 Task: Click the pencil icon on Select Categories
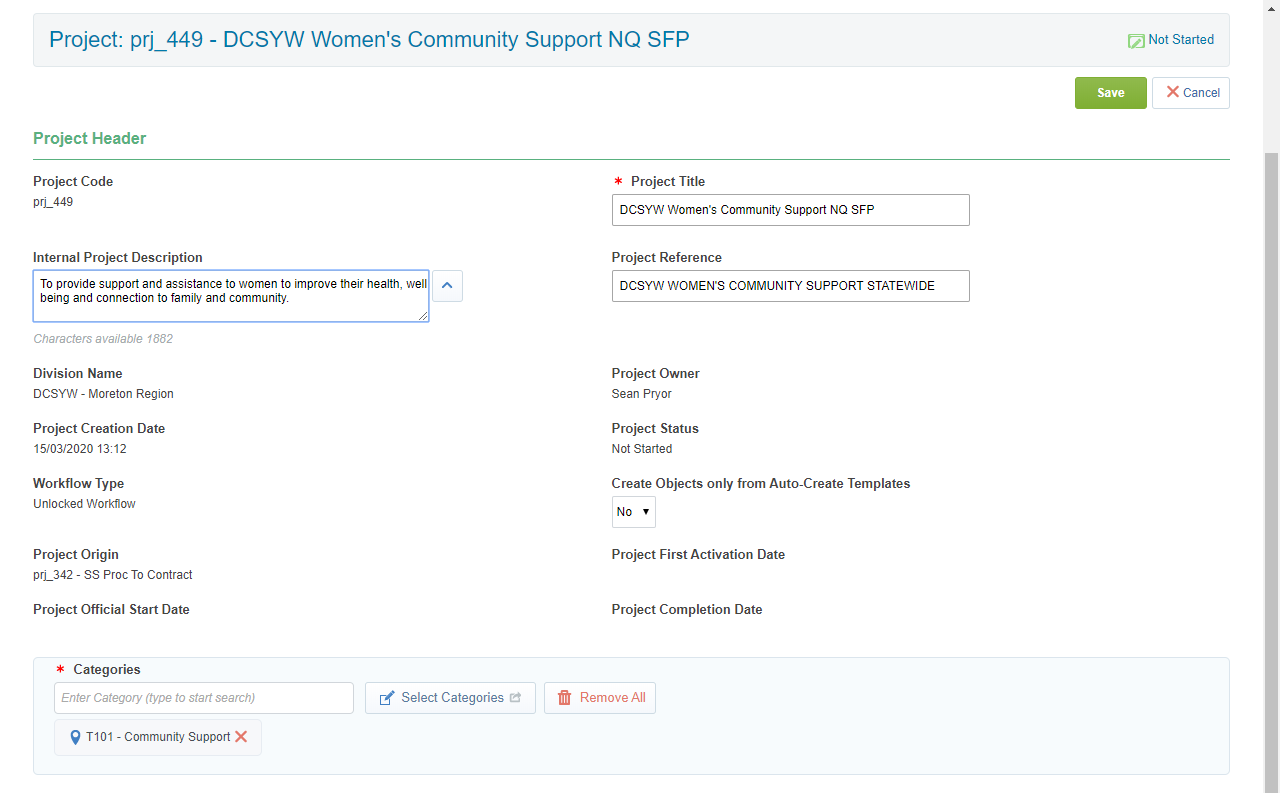[387, 698]
